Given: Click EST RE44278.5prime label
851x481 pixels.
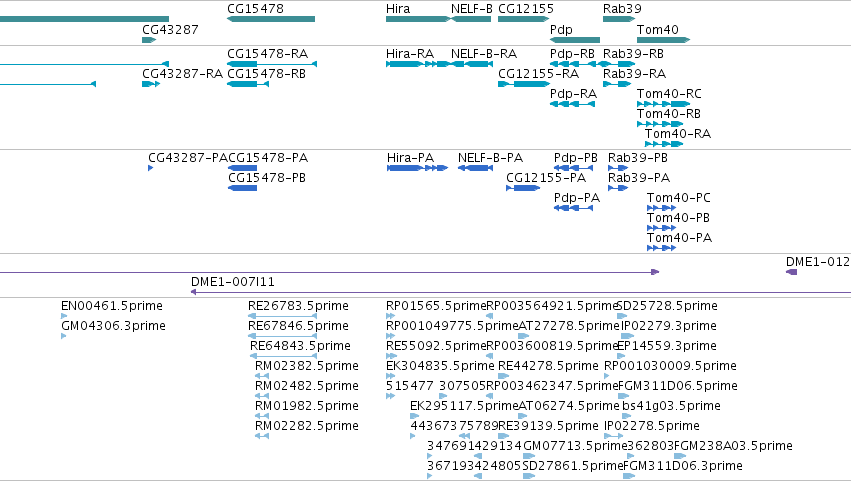Looking at the screenshot, I should click(x=548, y=366).
